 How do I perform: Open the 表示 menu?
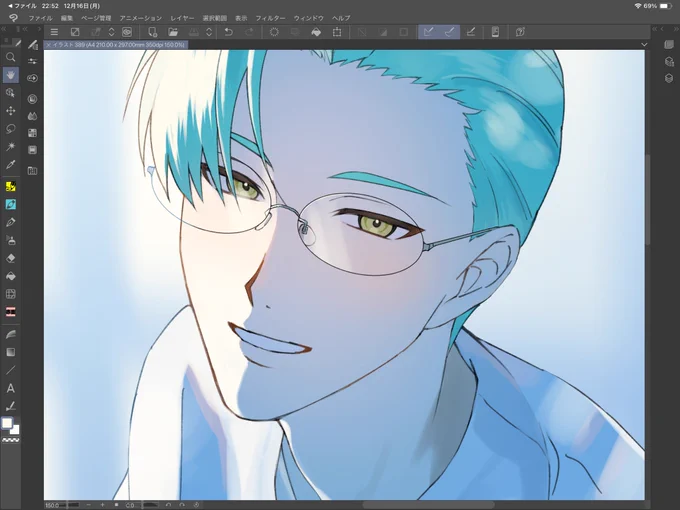point(241,18)
